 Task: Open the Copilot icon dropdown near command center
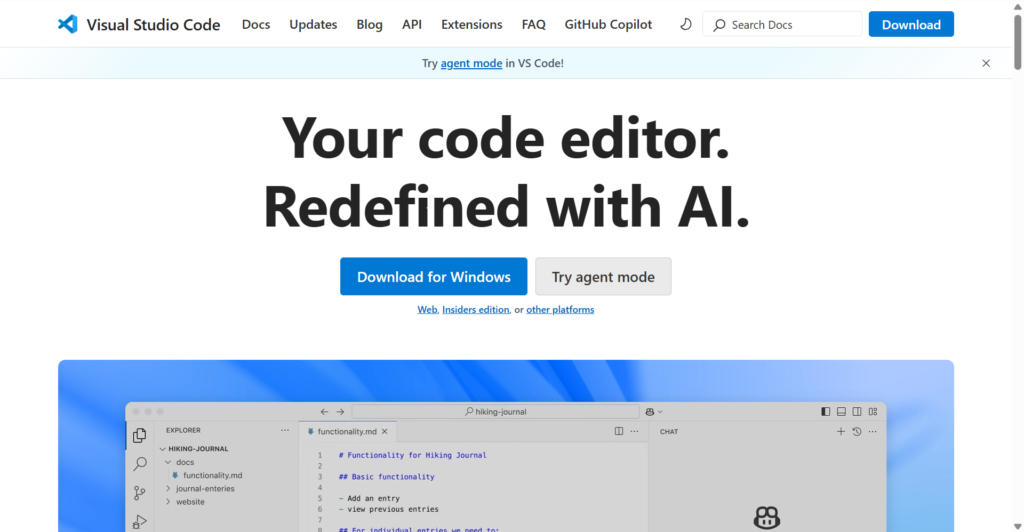click(x=654, y=412)
